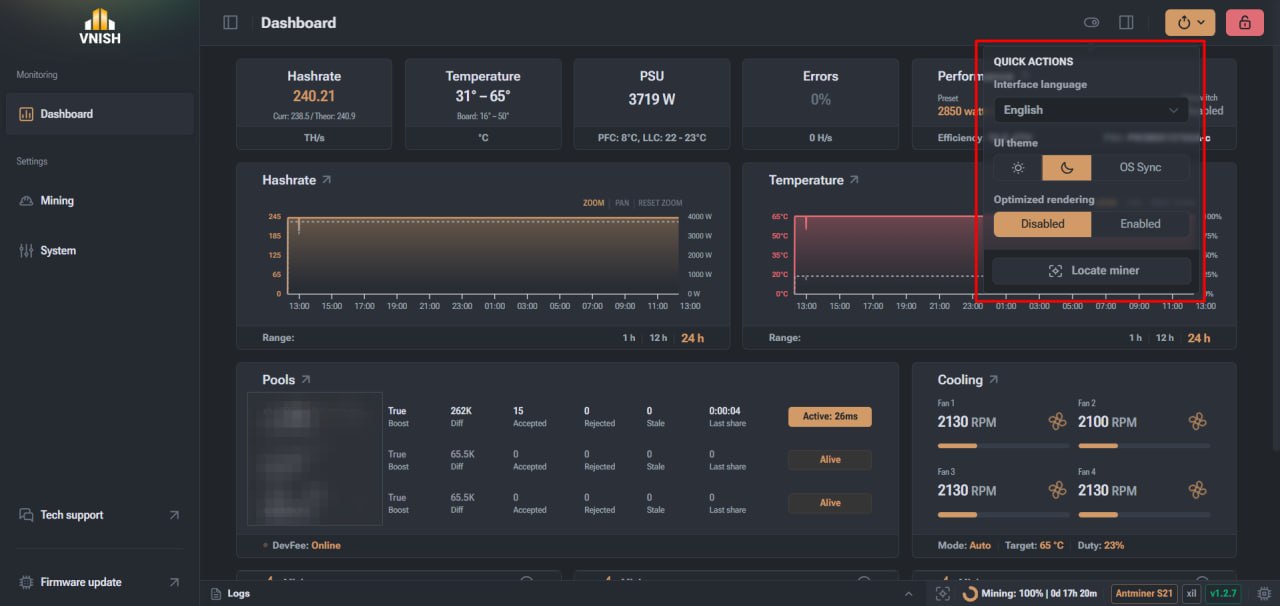
Task: Set optimized rendering to Enabled
Action: (x=1140, y=224)
